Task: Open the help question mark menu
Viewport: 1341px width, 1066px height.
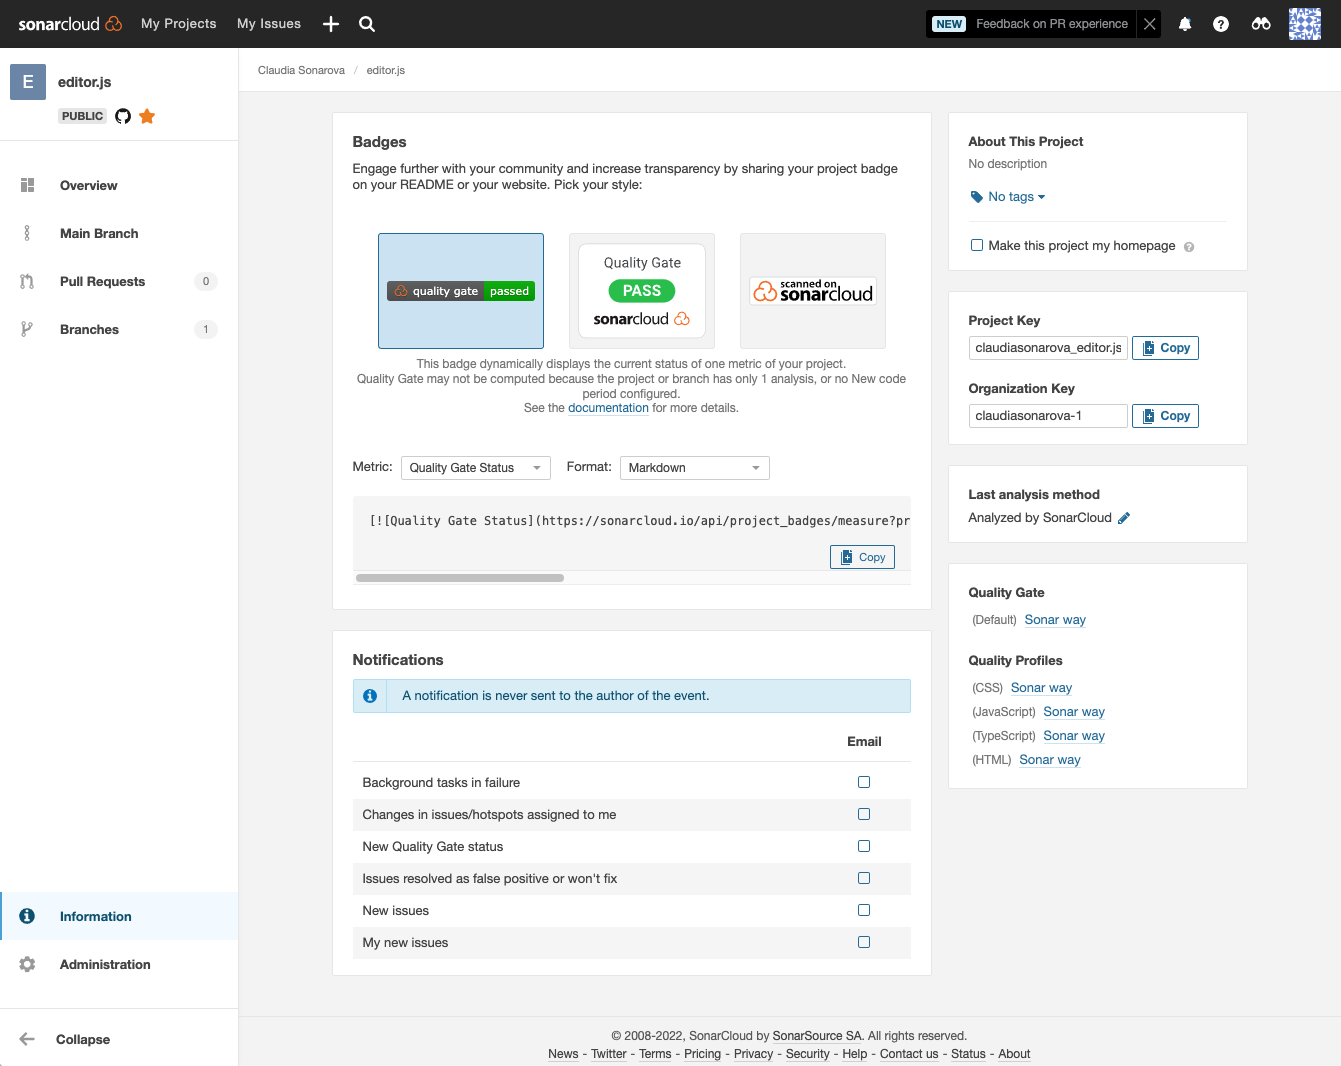Action: 1221,24
